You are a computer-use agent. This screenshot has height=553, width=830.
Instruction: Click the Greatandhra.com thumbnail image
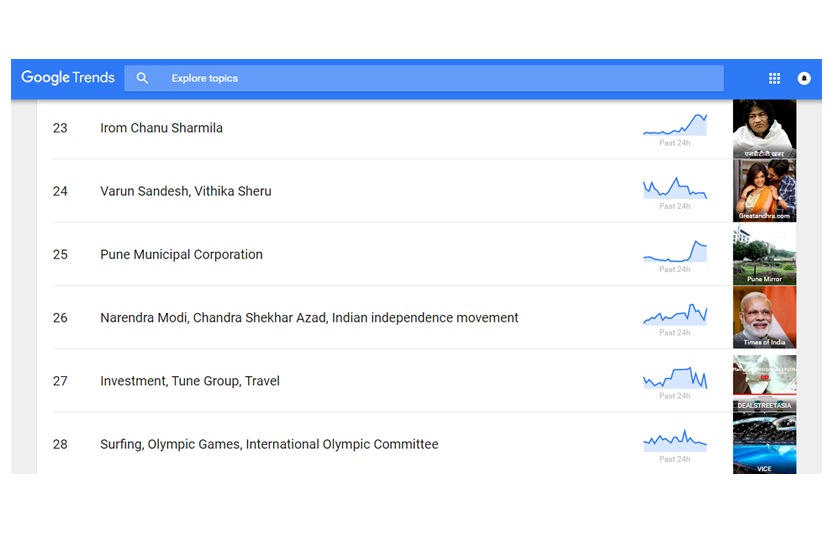pos(764,191)
